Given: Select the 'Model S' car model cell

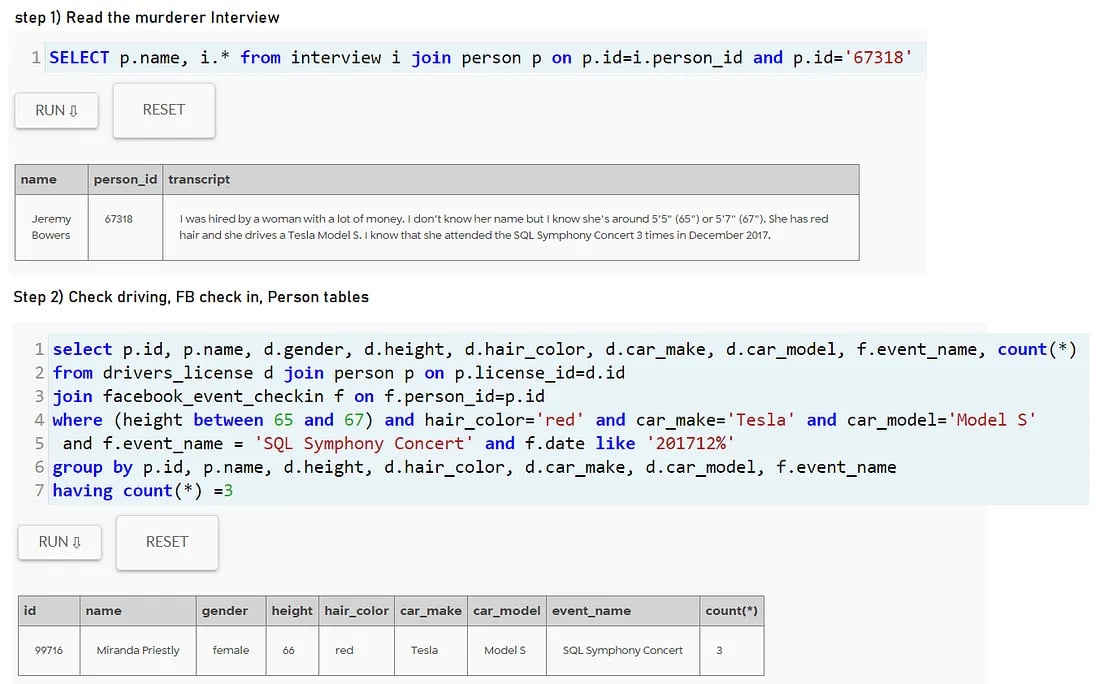Looking at the screenshot, I should 507,650.
